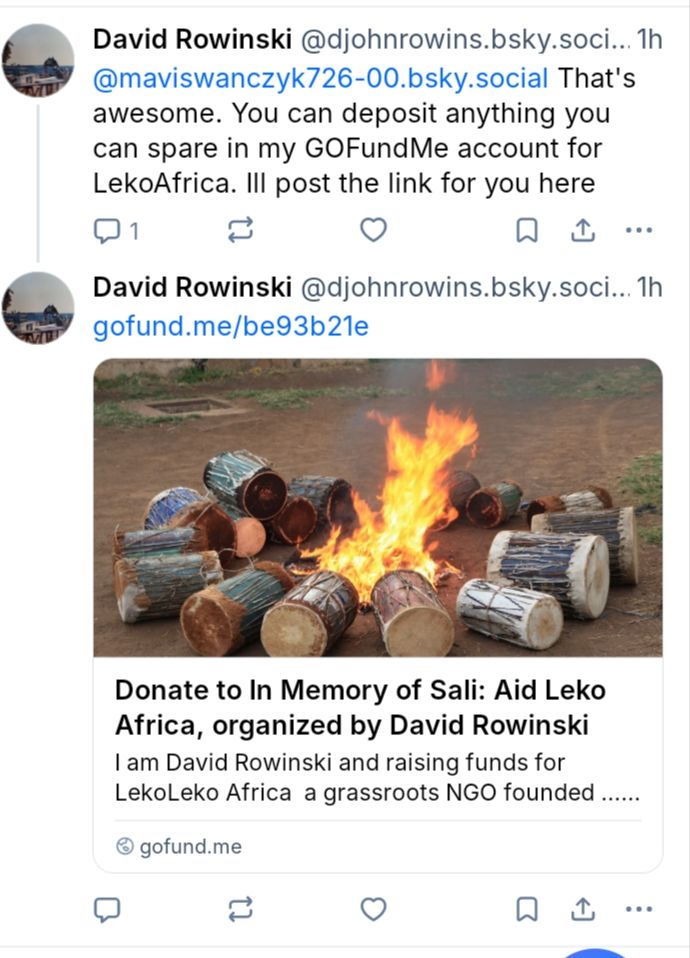
Task: Open the three-dot options menu on the first post
Action: click(638, 231)
